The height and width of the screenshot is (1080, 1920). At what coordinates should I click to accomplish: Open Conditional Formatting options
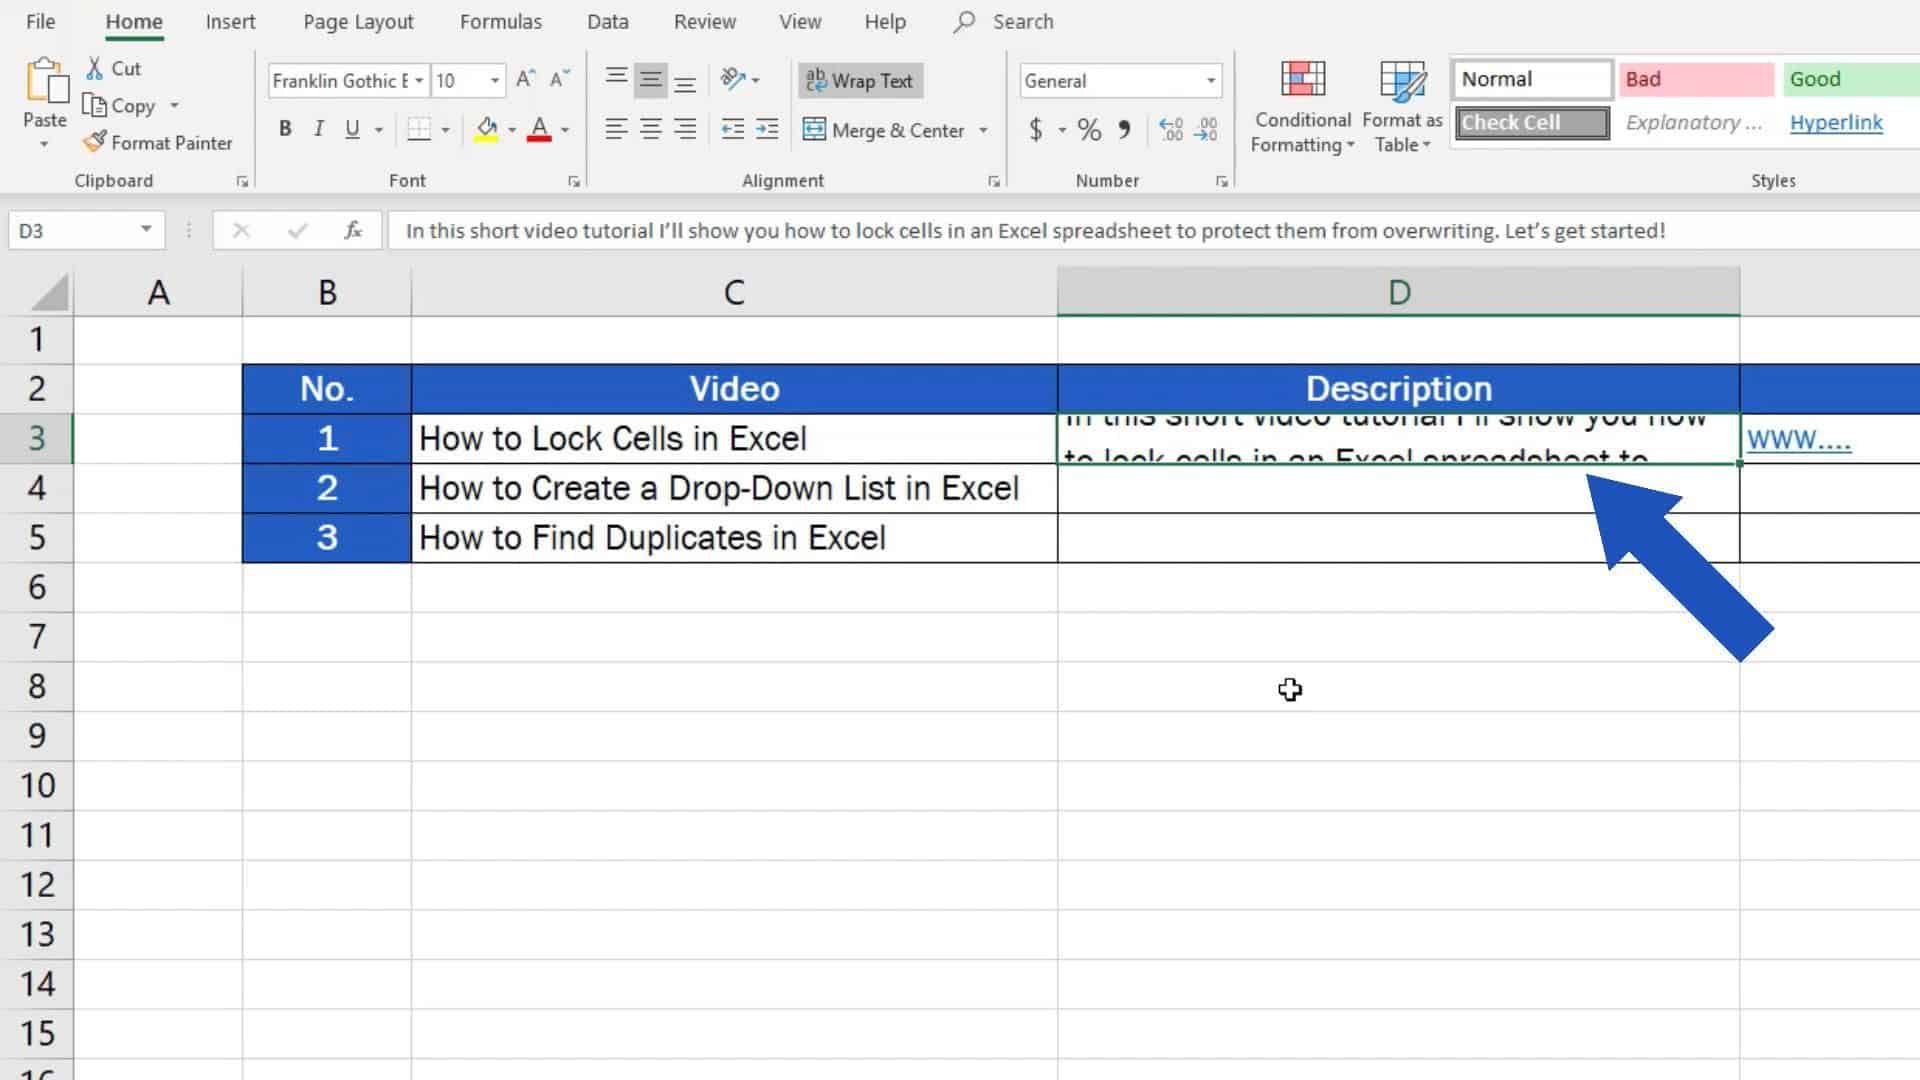coord(1301,105)
